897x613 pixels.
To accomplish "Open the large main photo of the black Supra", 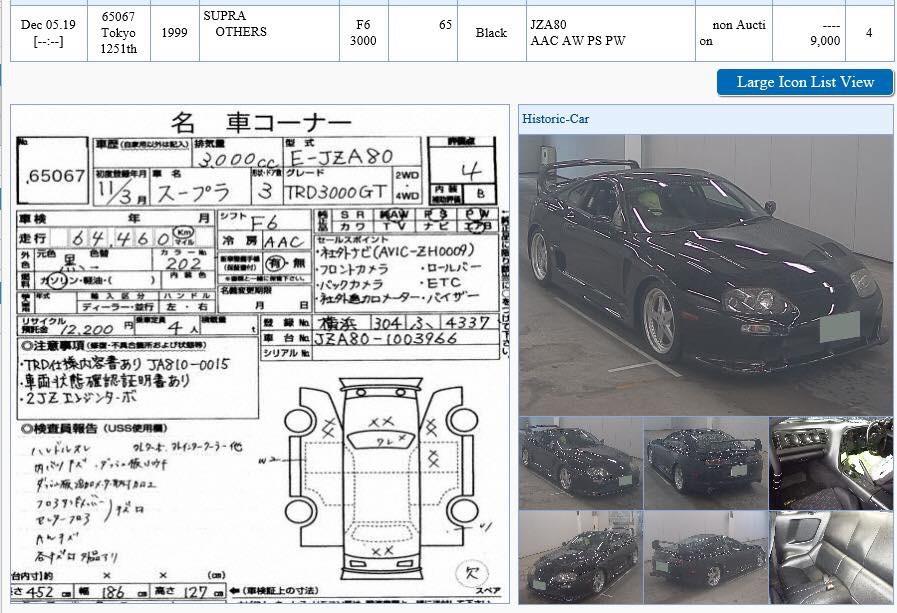I will [x=705, y=274].
